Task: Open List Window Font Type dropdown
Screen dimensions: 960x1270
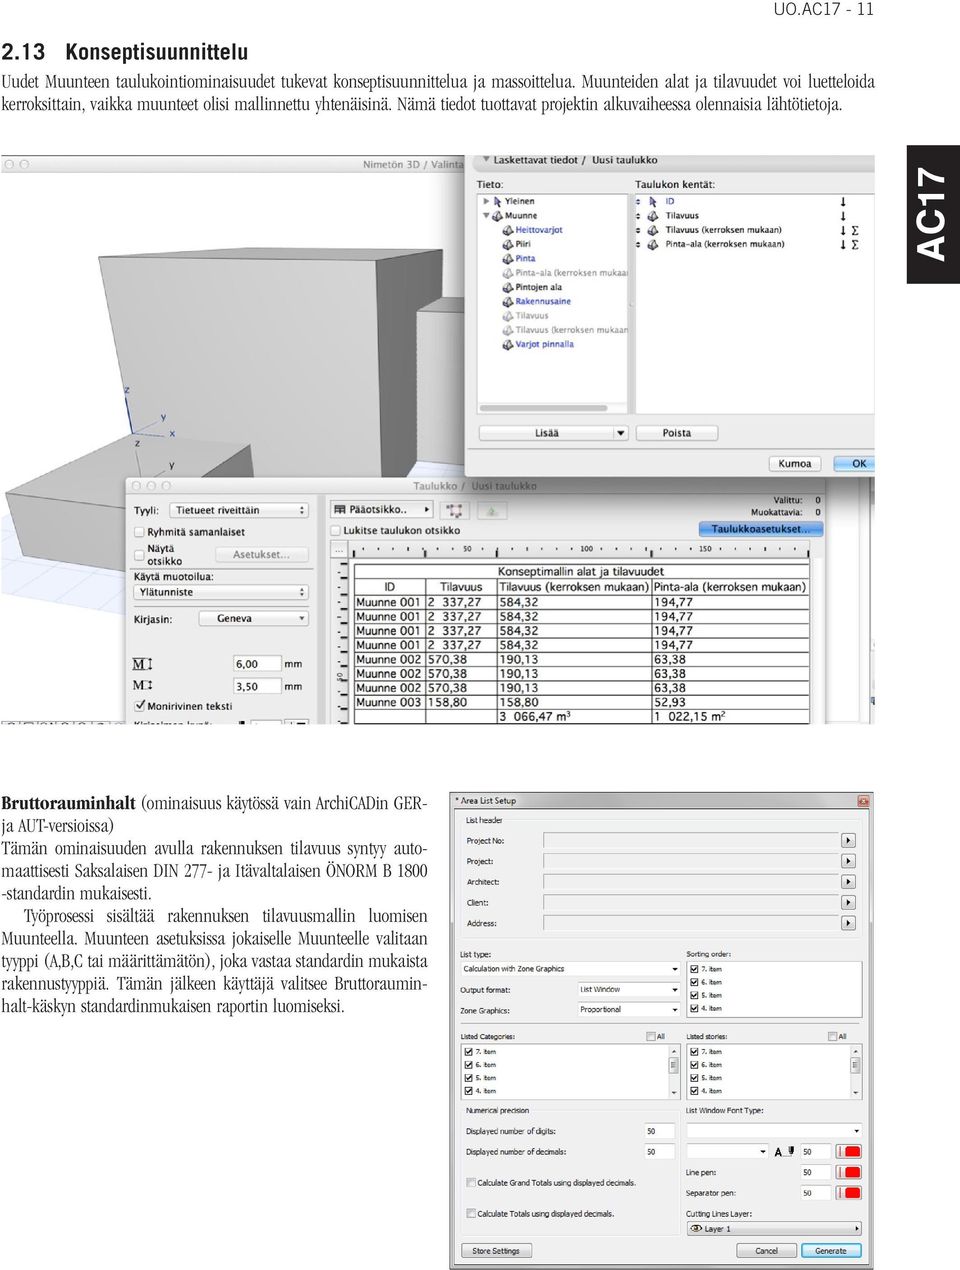Action: tap(773, 1131)
